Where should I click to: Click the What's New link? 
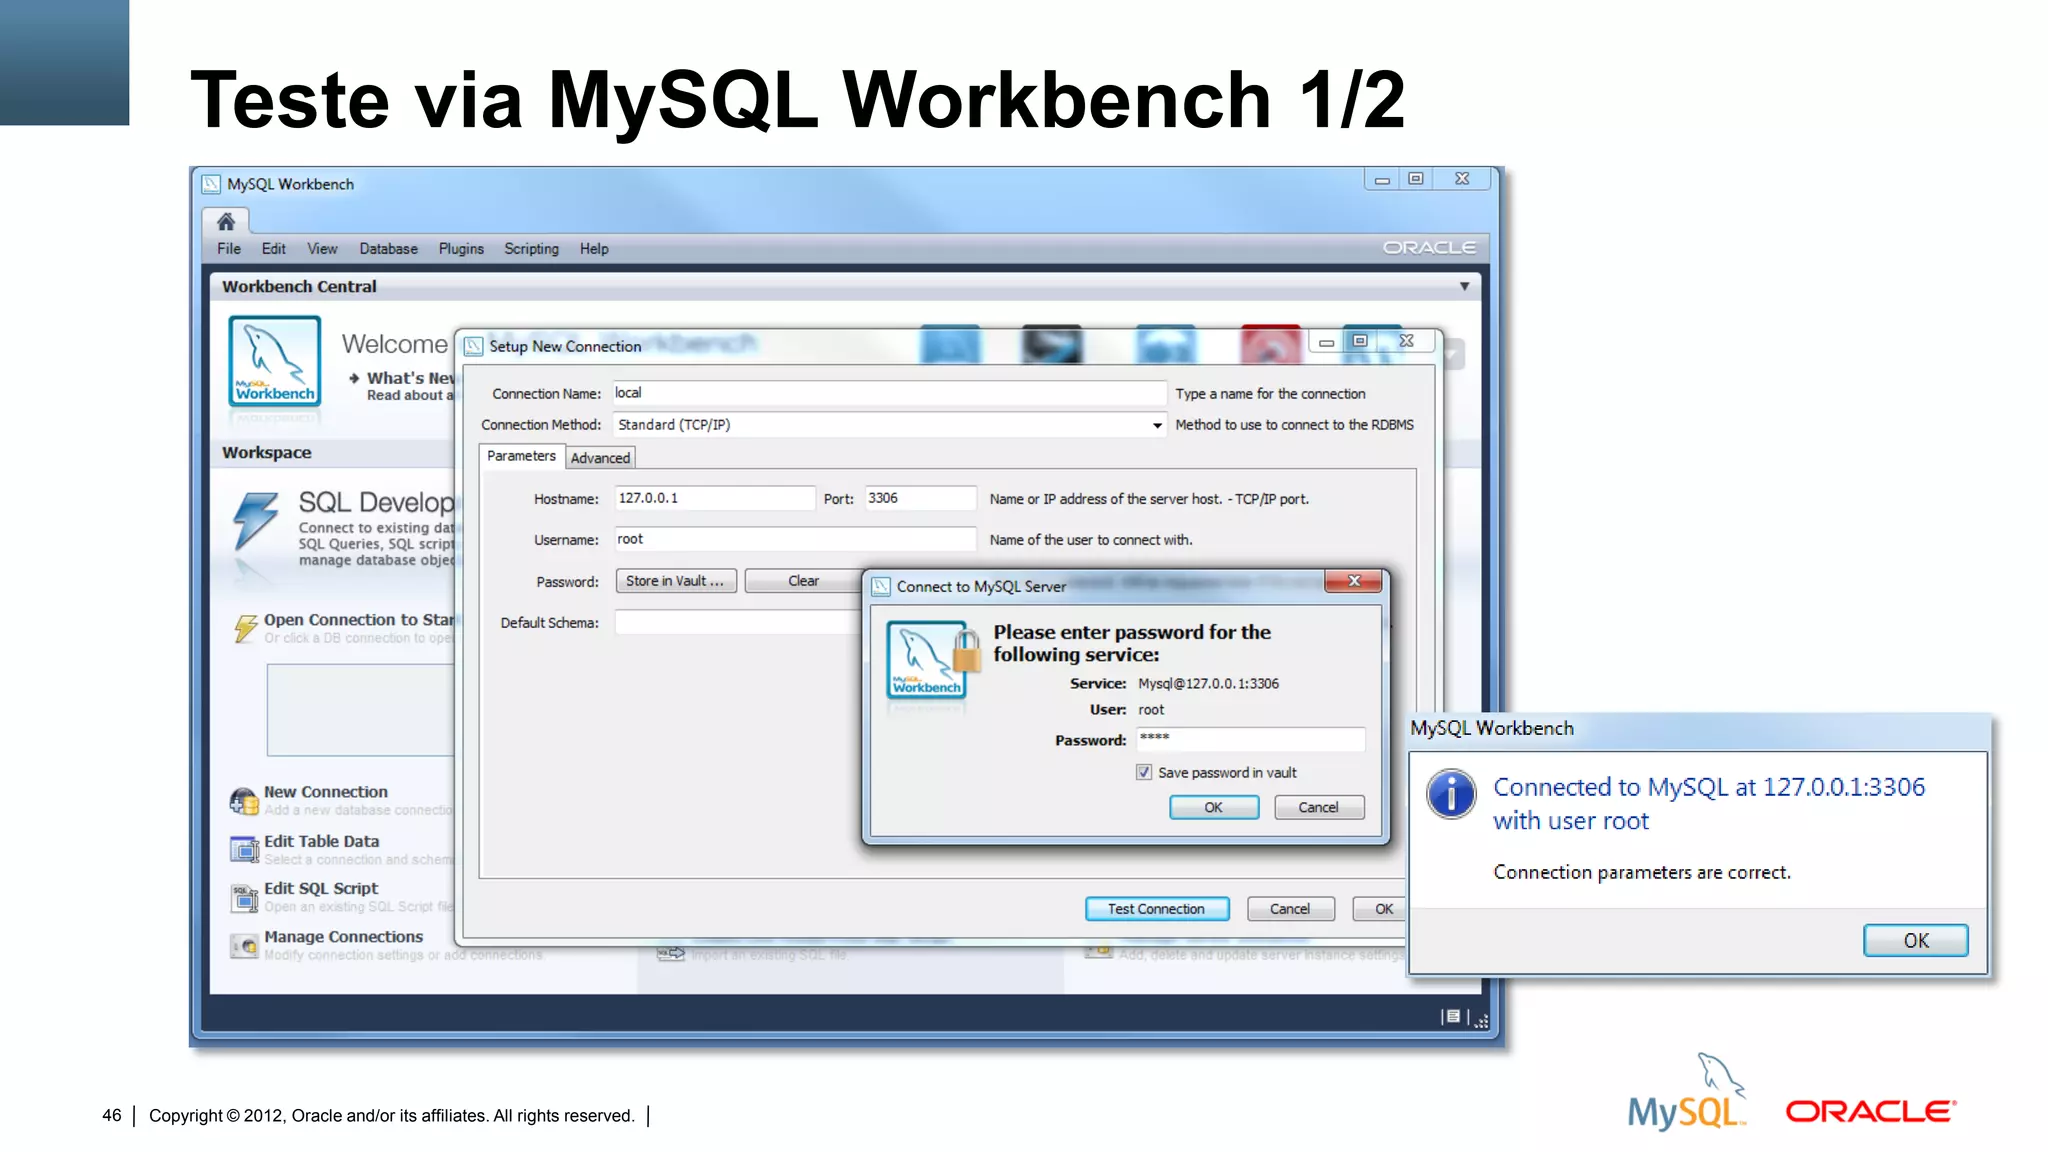tap(410, 378)
